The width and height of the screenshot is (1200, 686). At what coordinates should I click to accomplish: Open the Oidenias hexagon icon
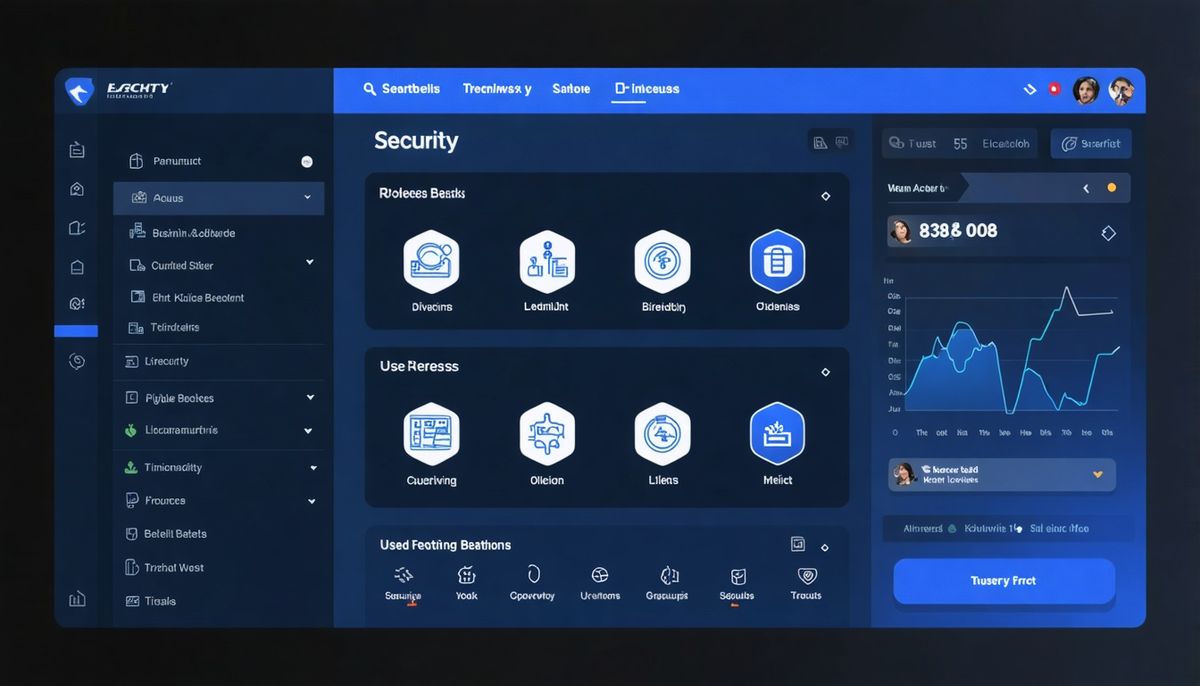point(777,263)
